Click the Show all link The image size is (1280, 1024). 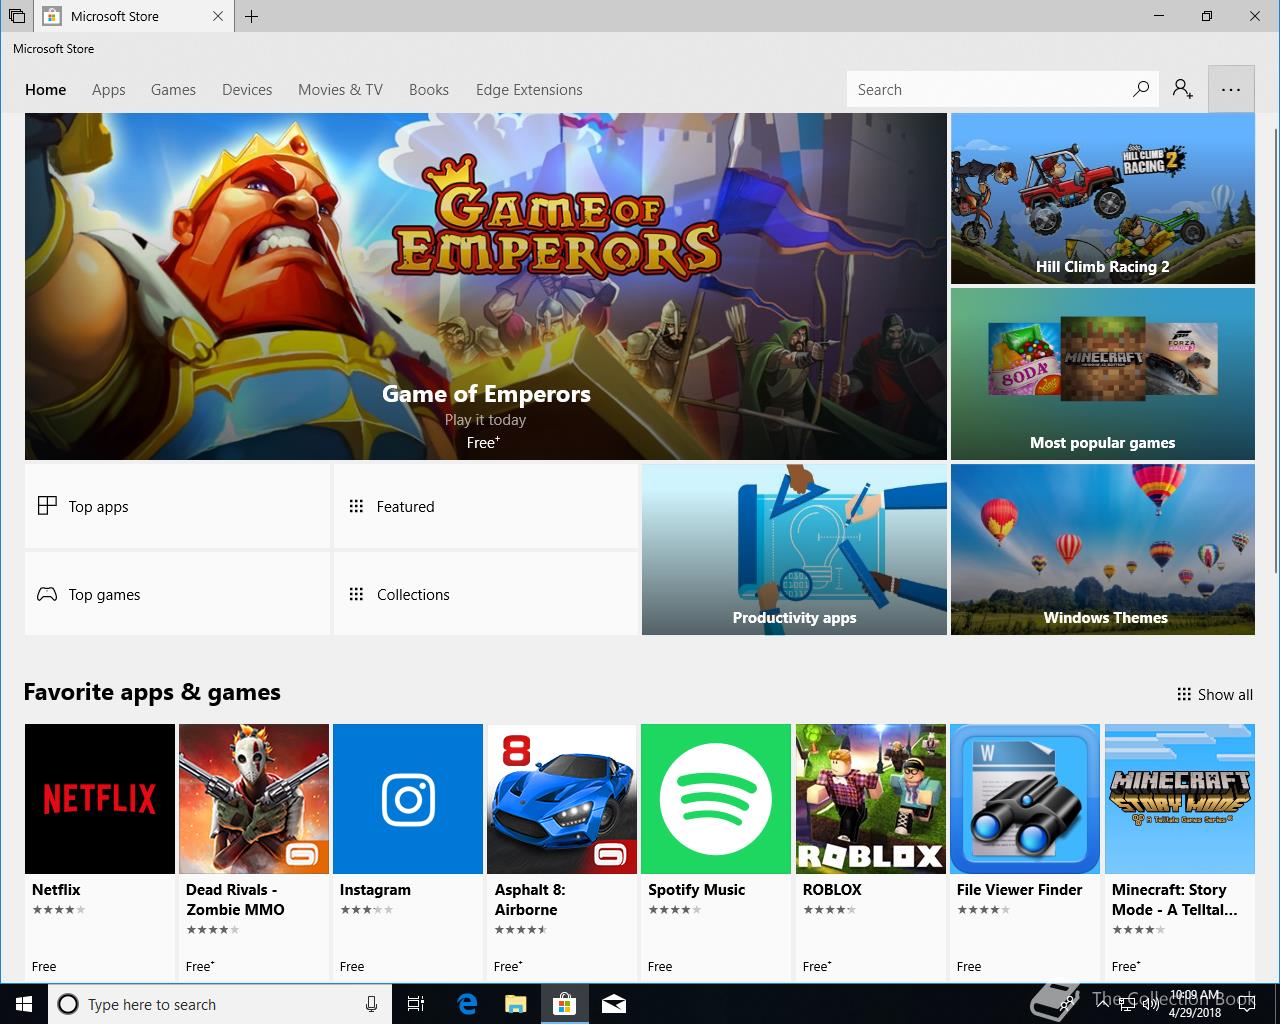(x=1215, y=694)
